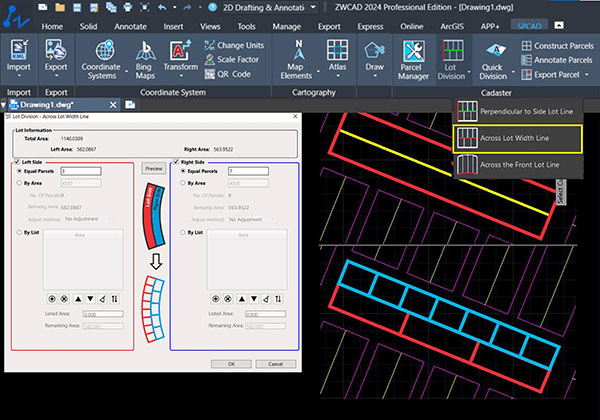Click Scale Factor

[232, 59]
